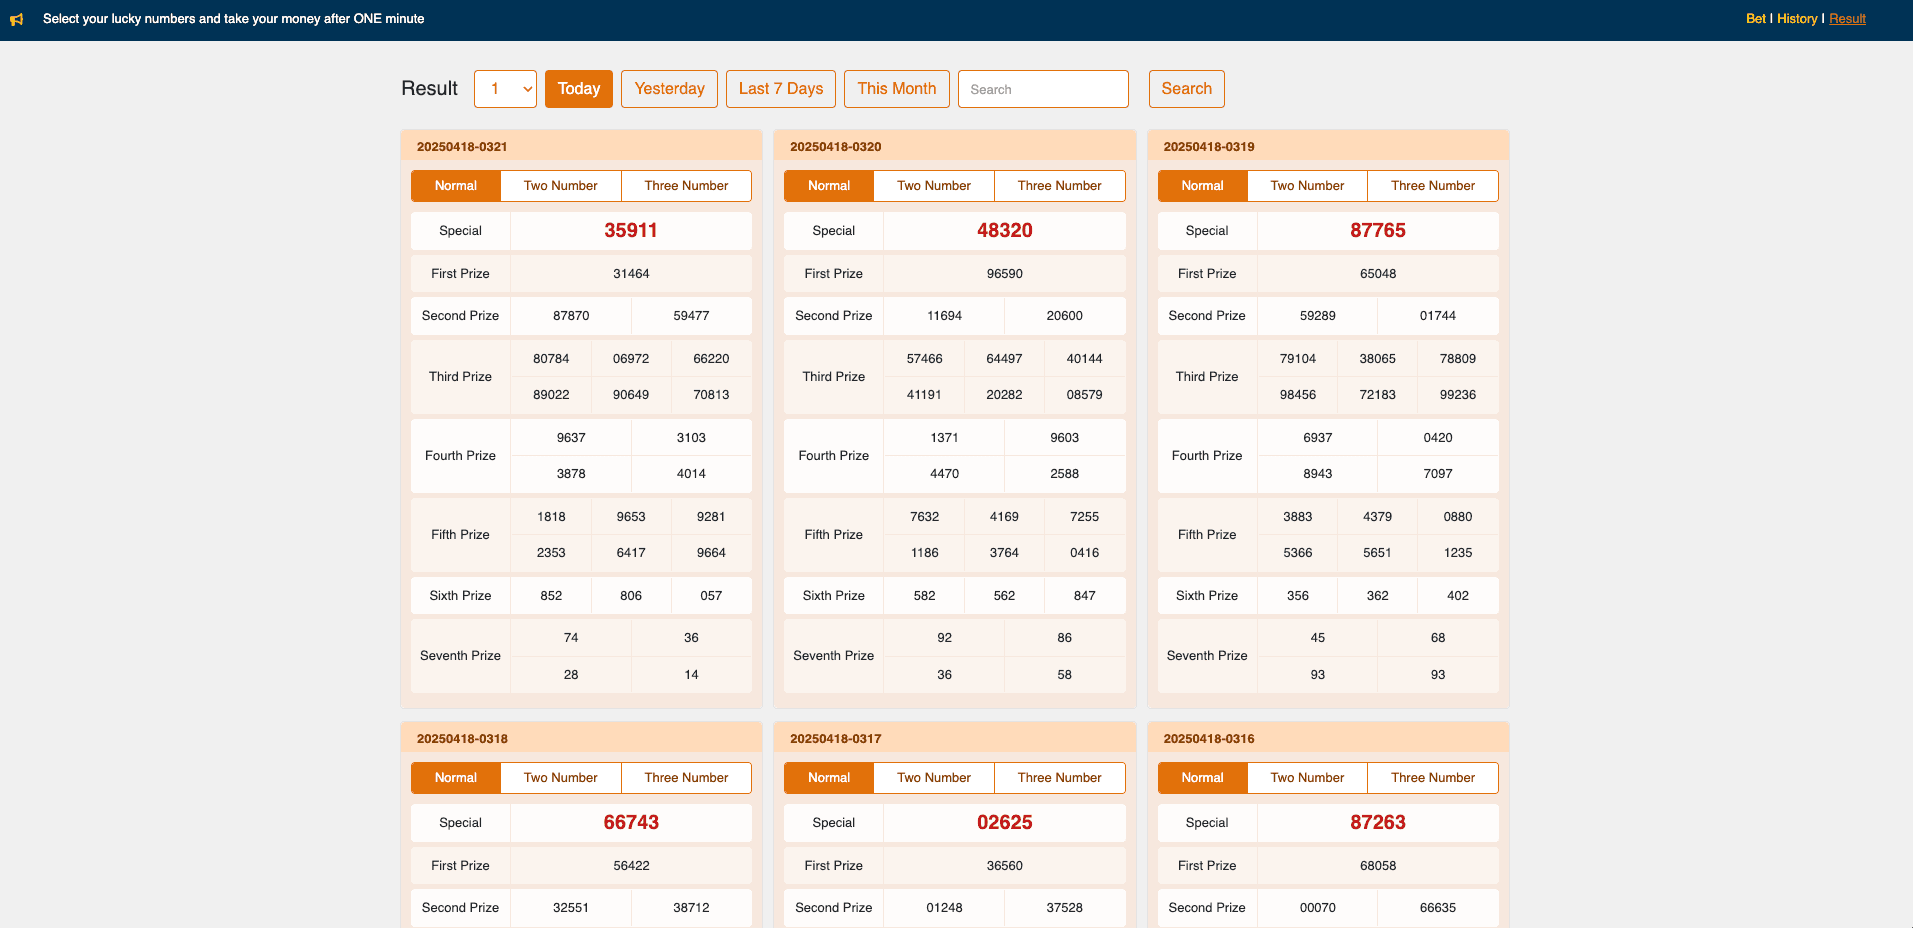Open the History link in header
The height and width of the screenshot is (928, 1913).
coord(1797,19)
